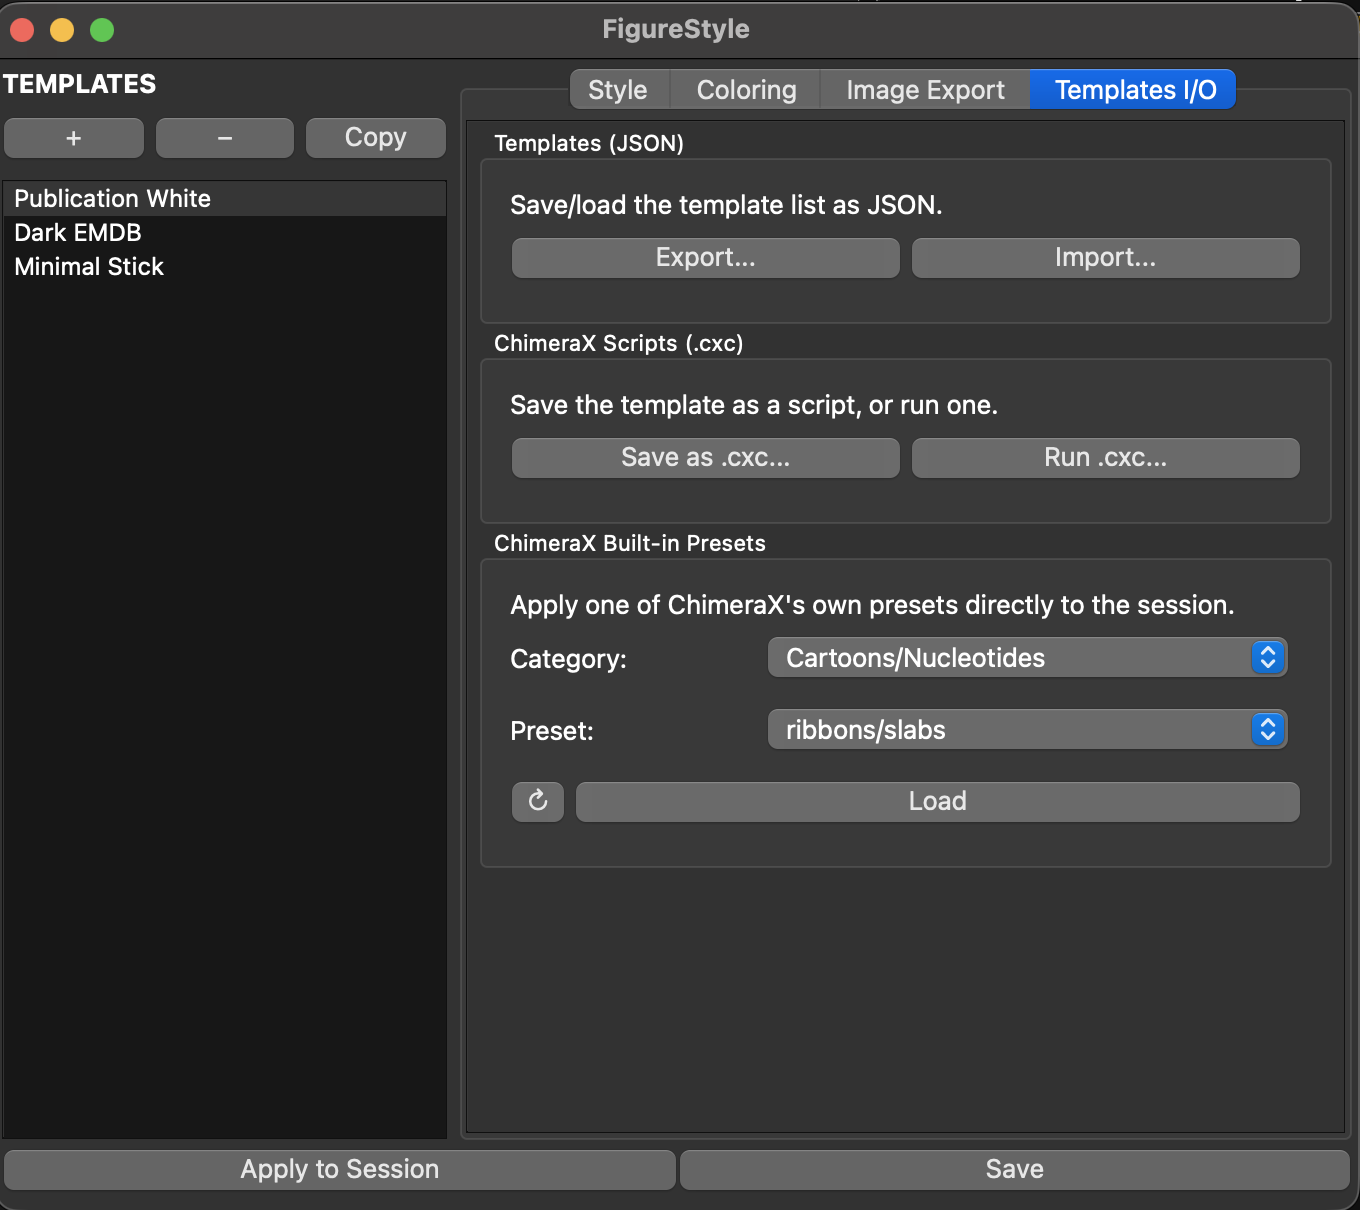Import templates from JSON file
Viewport: 1360px width, 1210px height.
point(1106,258)
